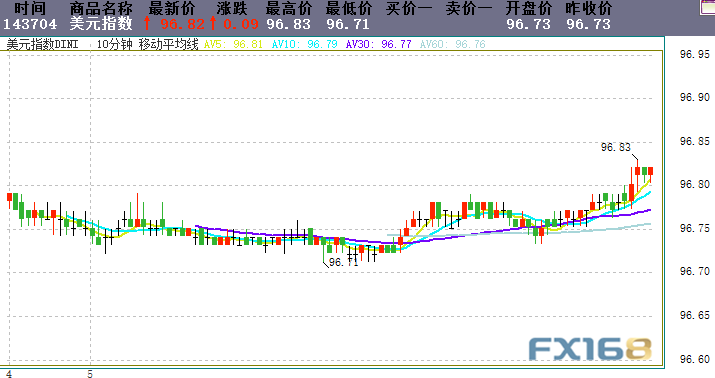Click the 开盘价 column header
Screen dimensions: 715x378
pos(529,8)
